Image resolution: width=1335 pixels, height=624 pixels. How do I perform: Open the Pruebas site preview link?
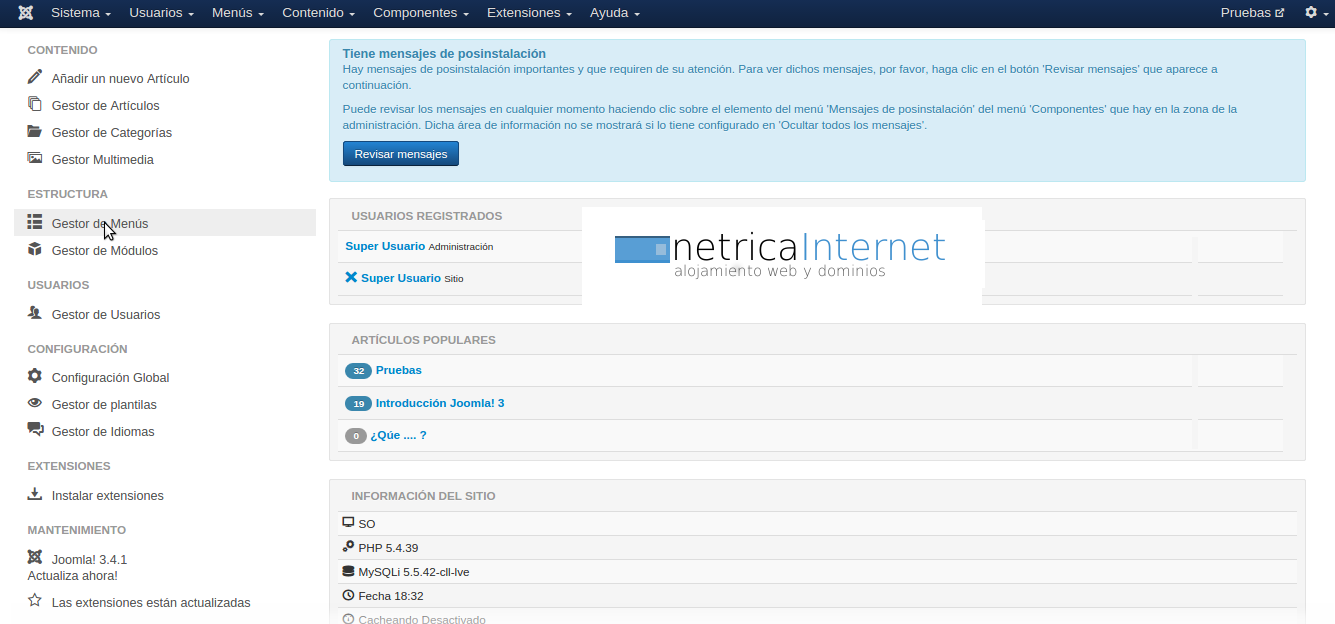point(1252,13)
